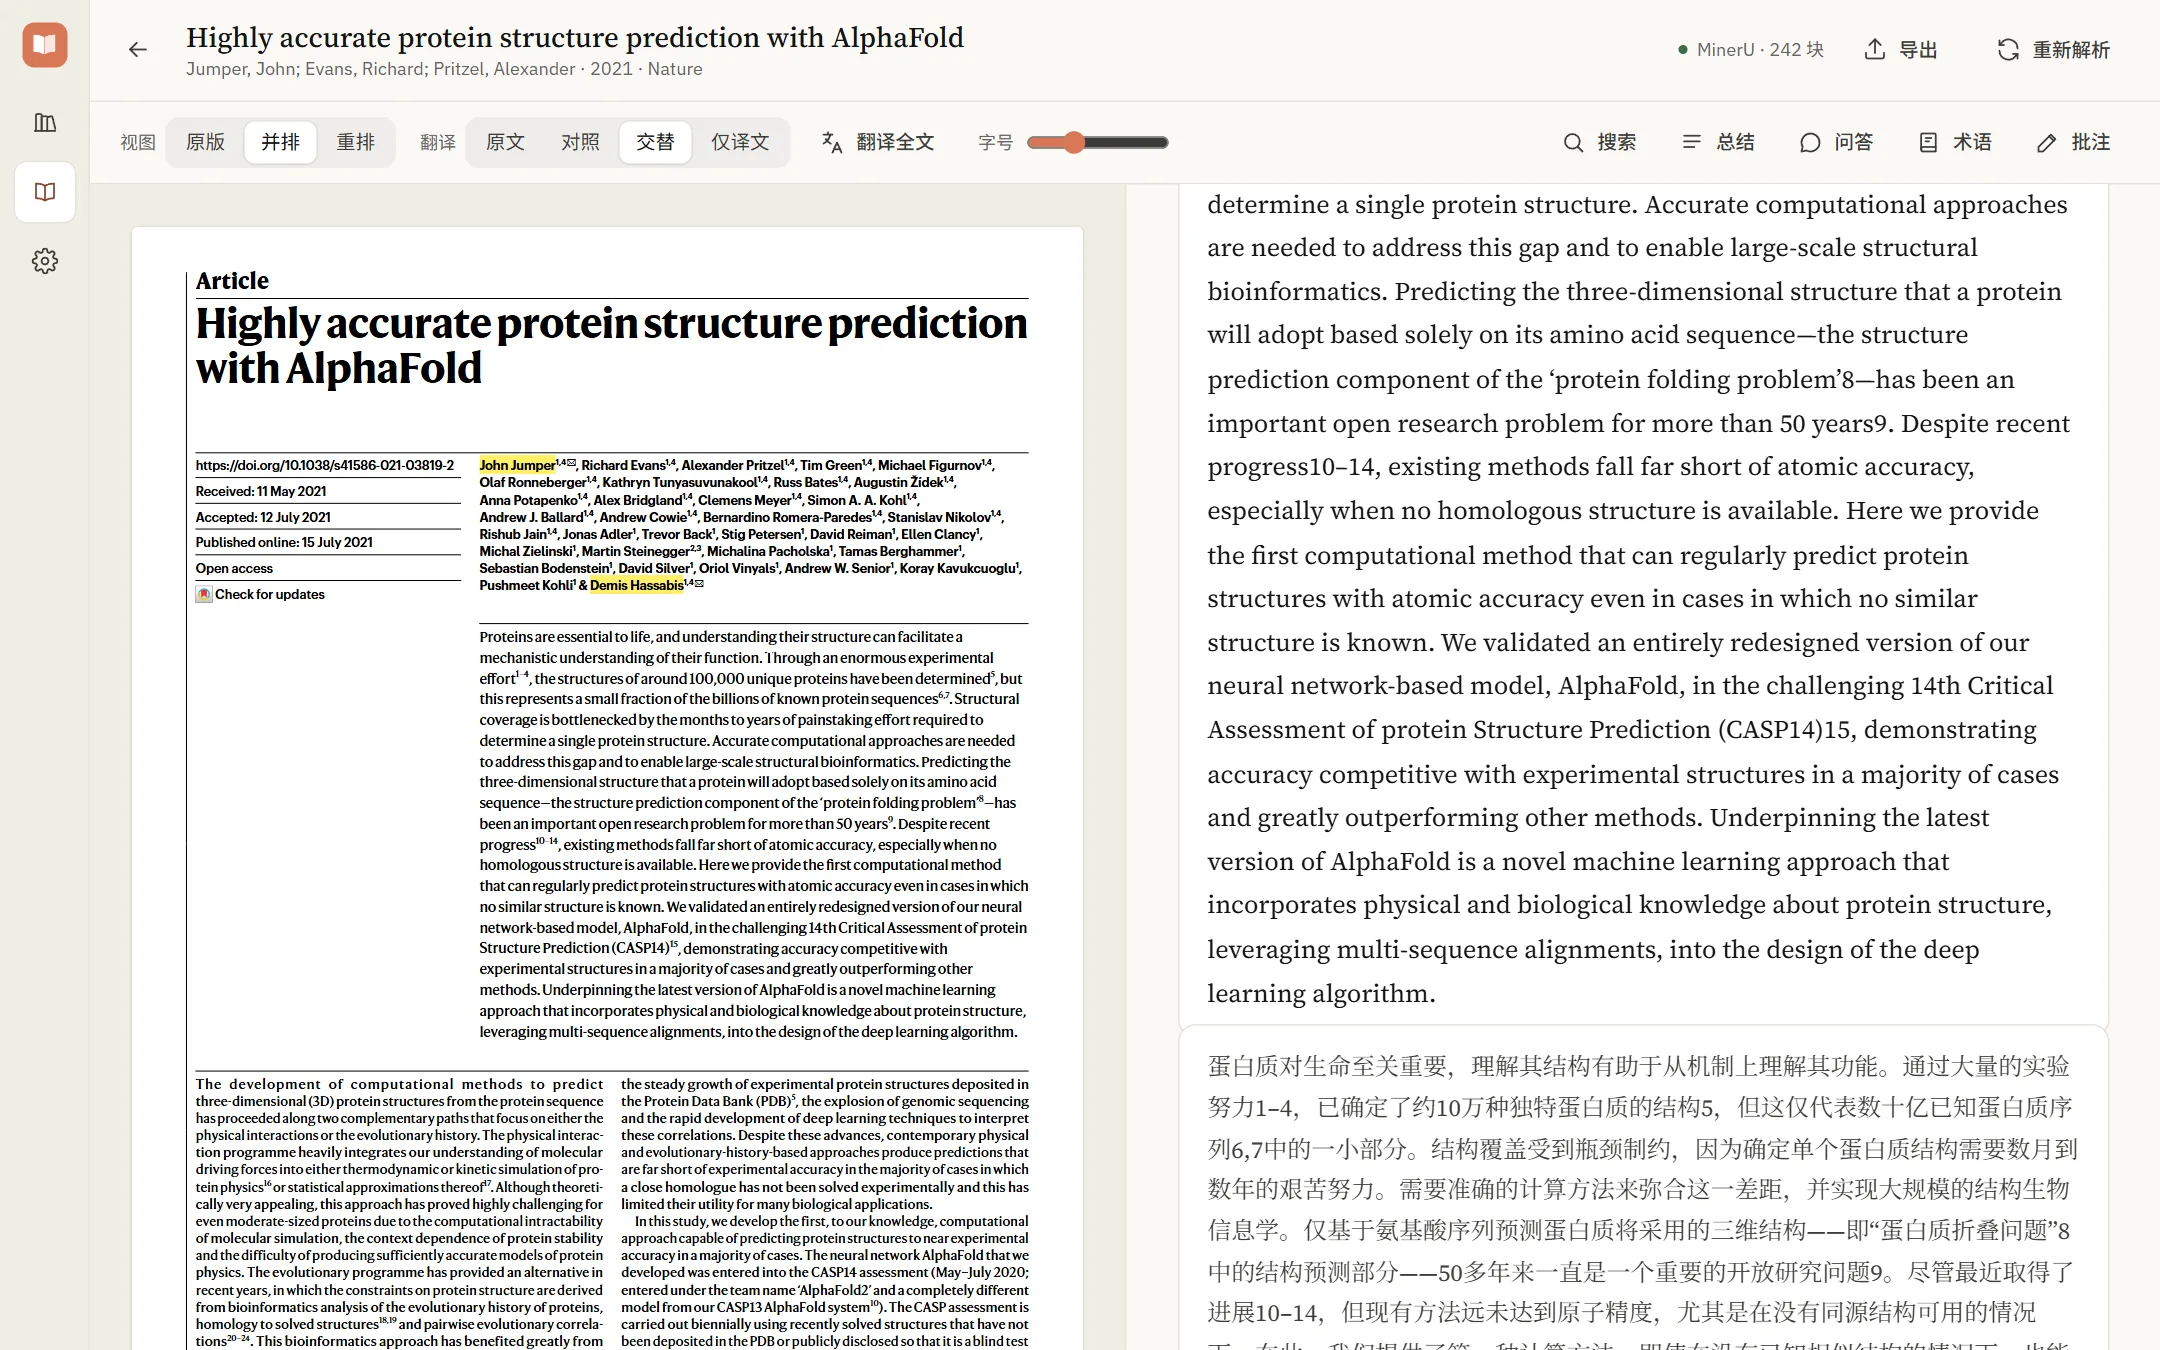
Task: Open the 问答 Q&A panel
Action: tap(1836, 142)
